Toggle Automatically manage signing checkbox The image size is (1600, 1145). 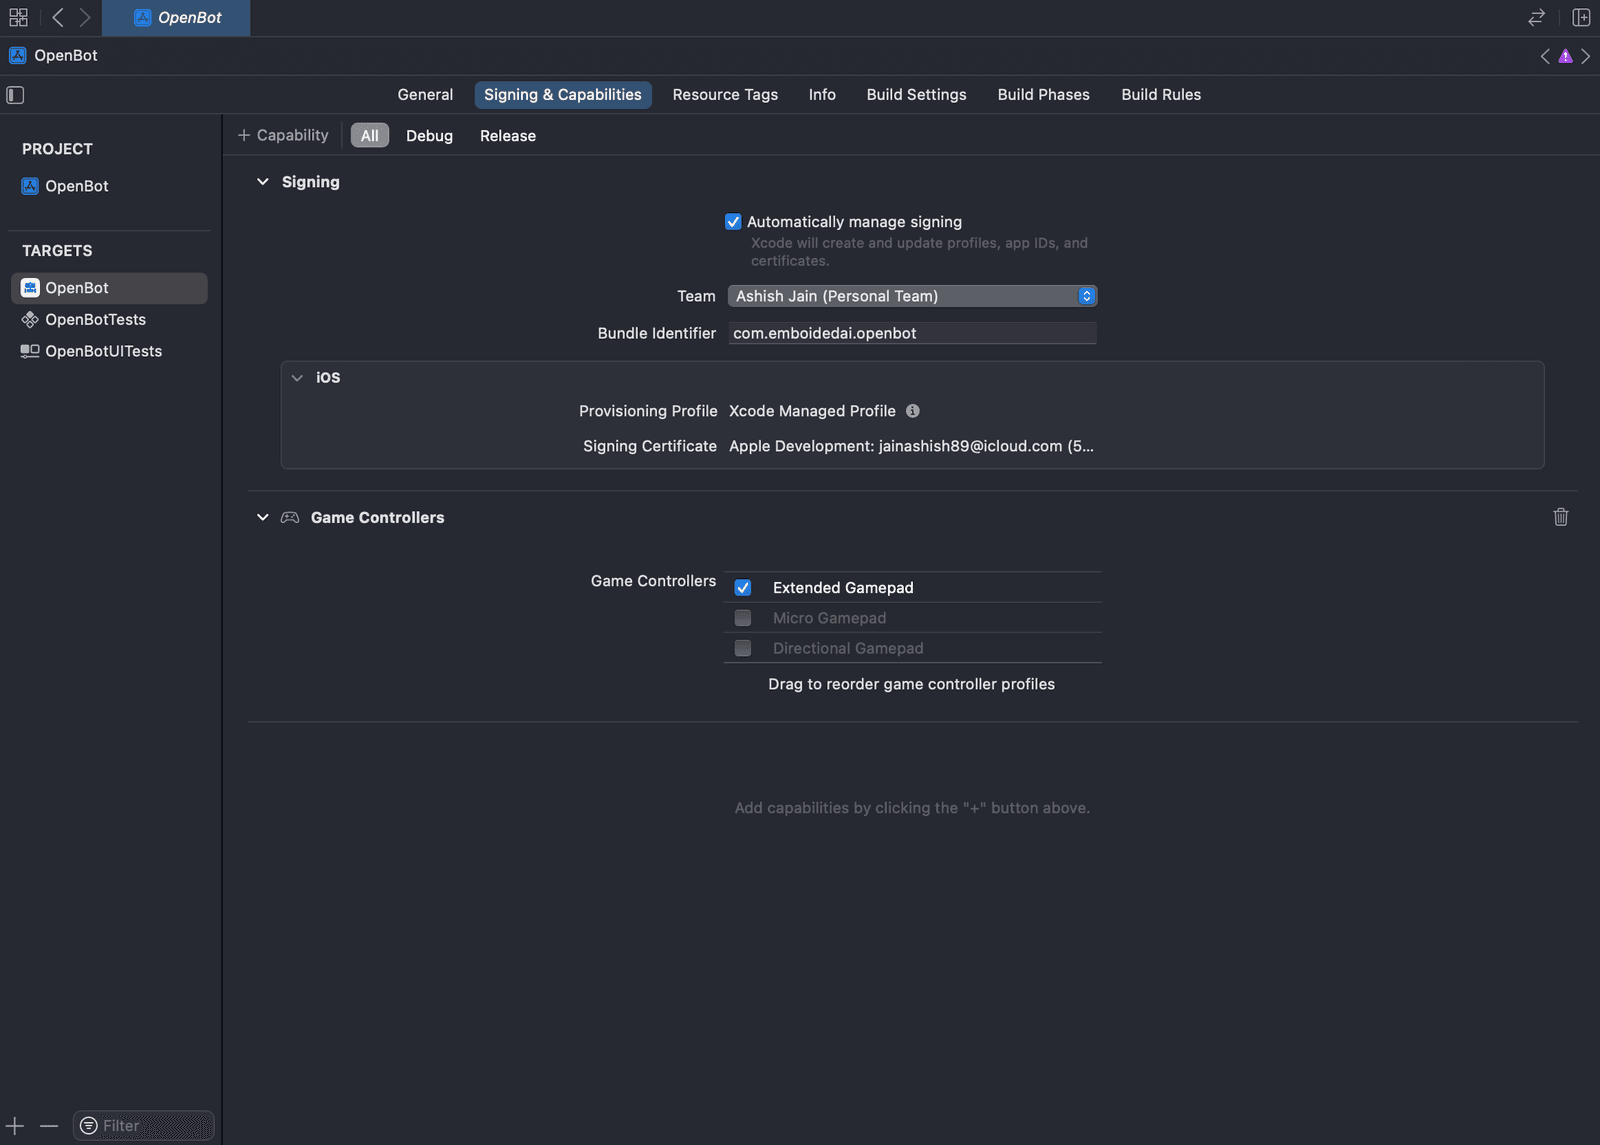coord(733,222)
